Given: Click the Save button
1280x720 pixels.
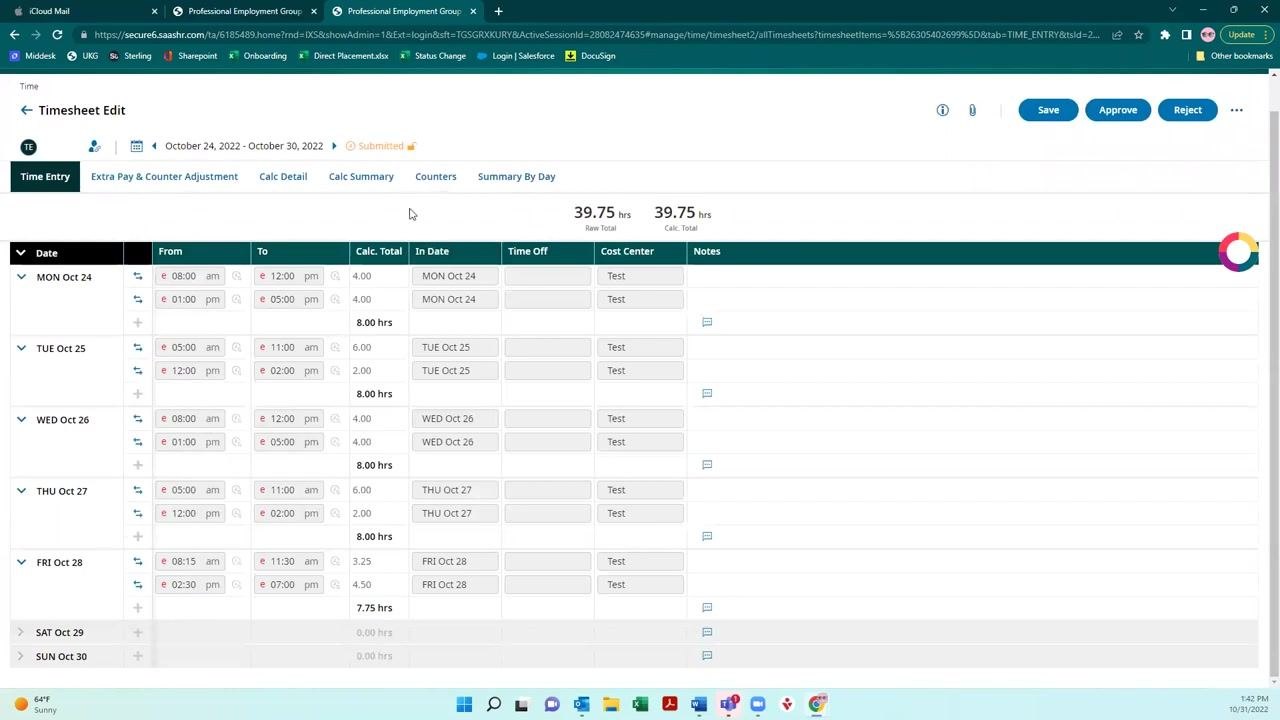Looking at the screenshot, I should click(x=1048, y=110).
